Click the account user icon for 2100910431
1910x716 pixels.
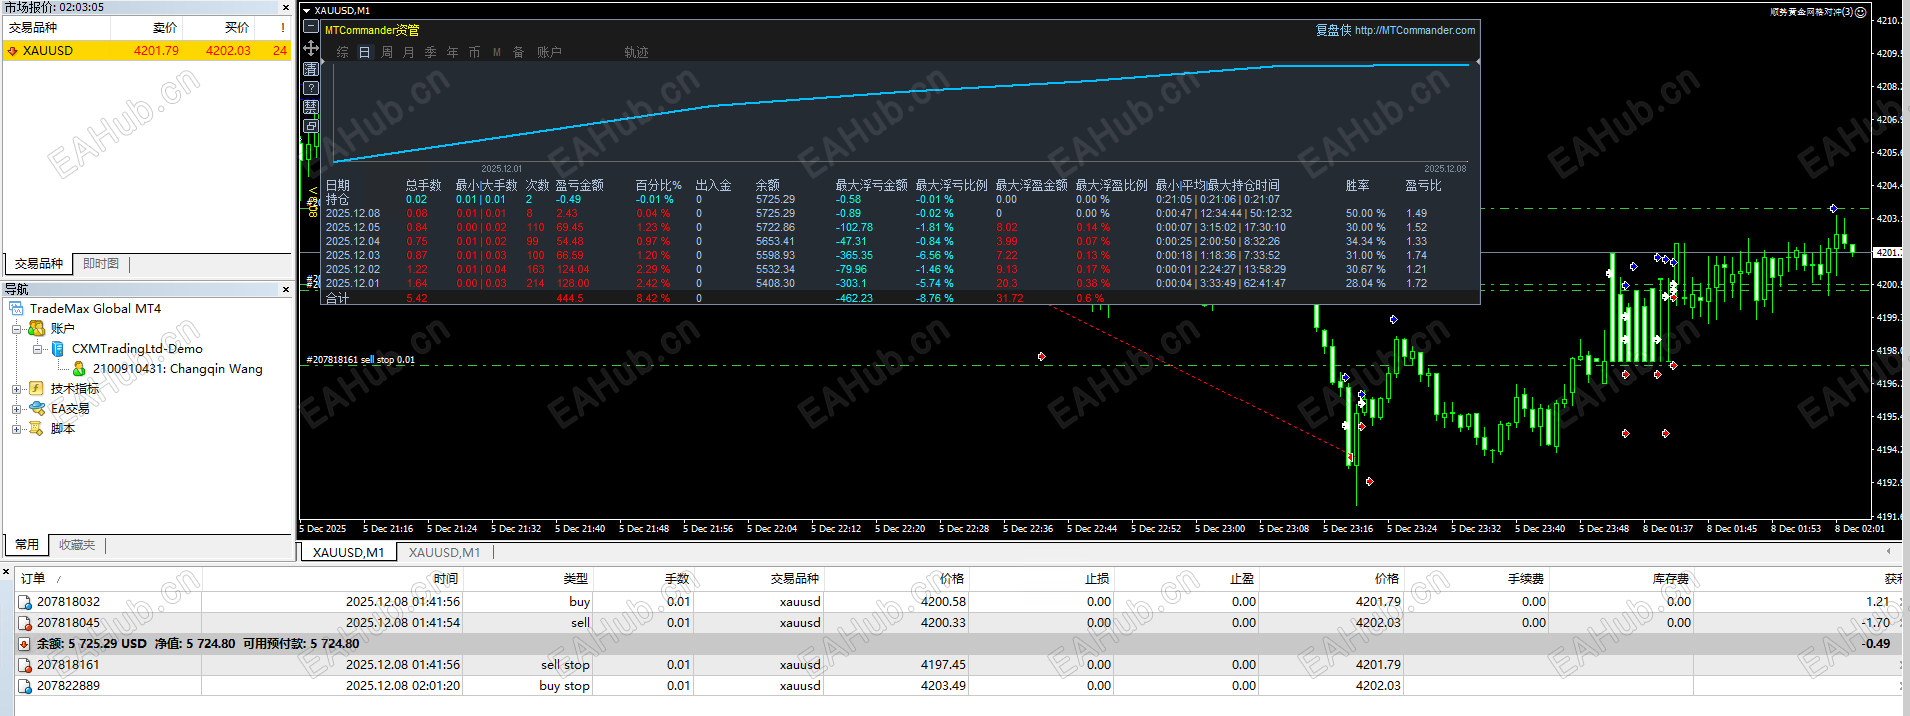tap(79, 368)
